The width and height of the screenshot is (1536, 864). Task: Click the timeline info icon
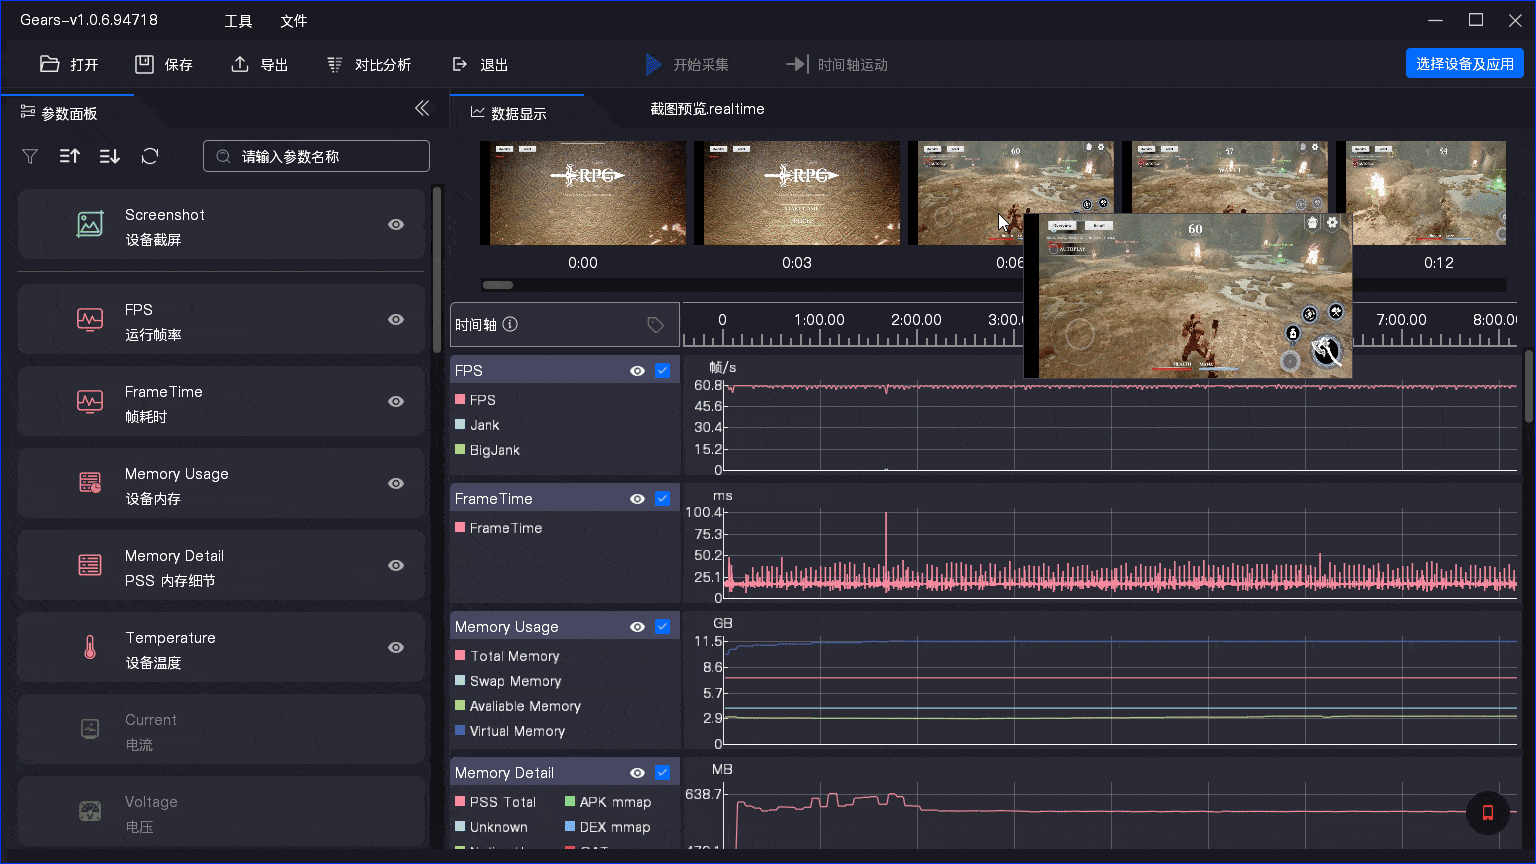(x=510, y=324)
